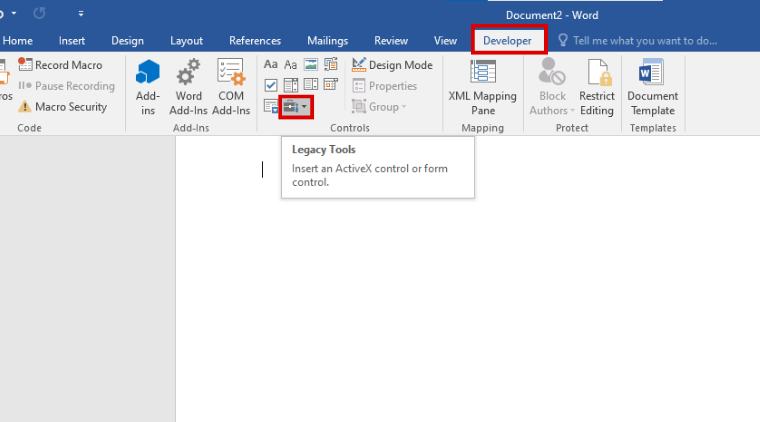Open Restrict Editing pane
Screen dimensions: 760x422
click(597, 87)
